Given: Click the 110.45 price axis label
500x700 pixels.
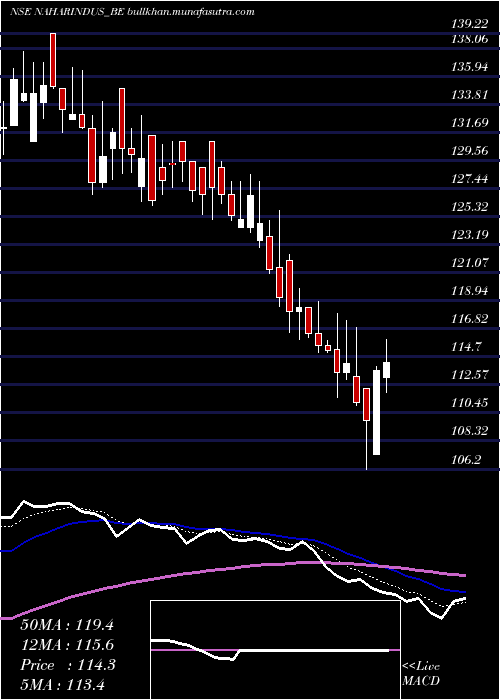Looking at the screenshot, I should point(472,403).
